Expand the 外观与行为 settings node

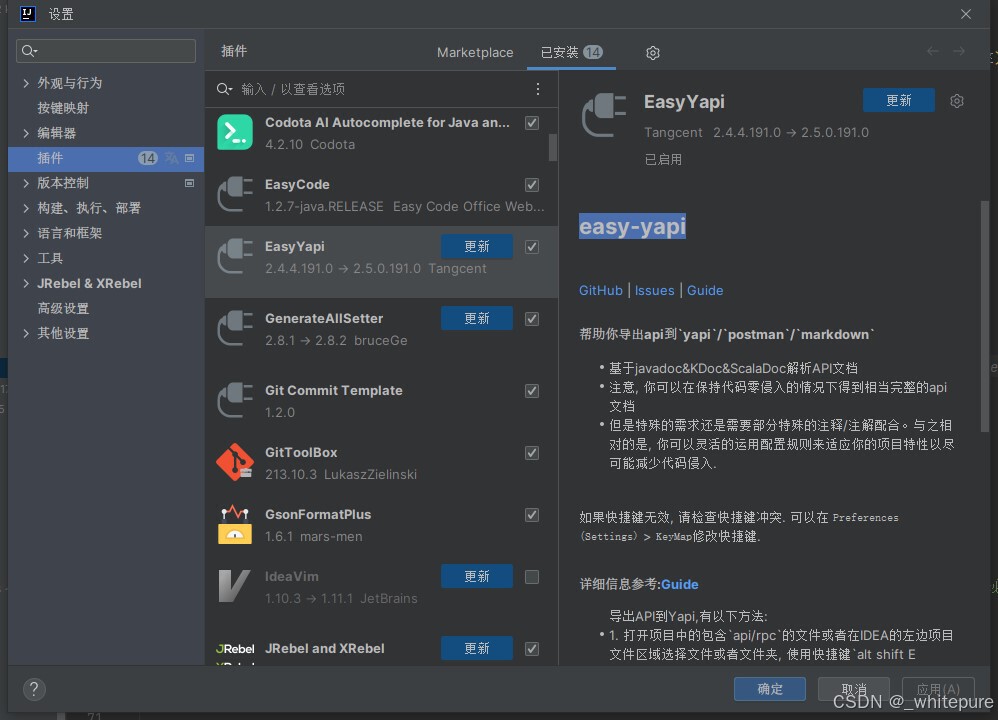pos(26,83)
